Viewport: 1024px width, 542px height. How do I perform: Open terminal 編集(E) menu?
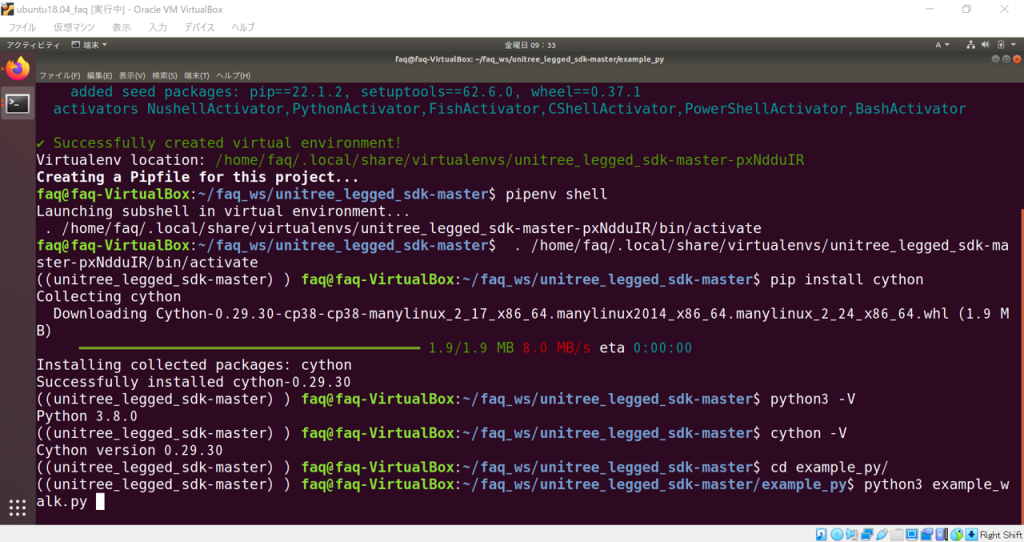(x=99, y=75)
